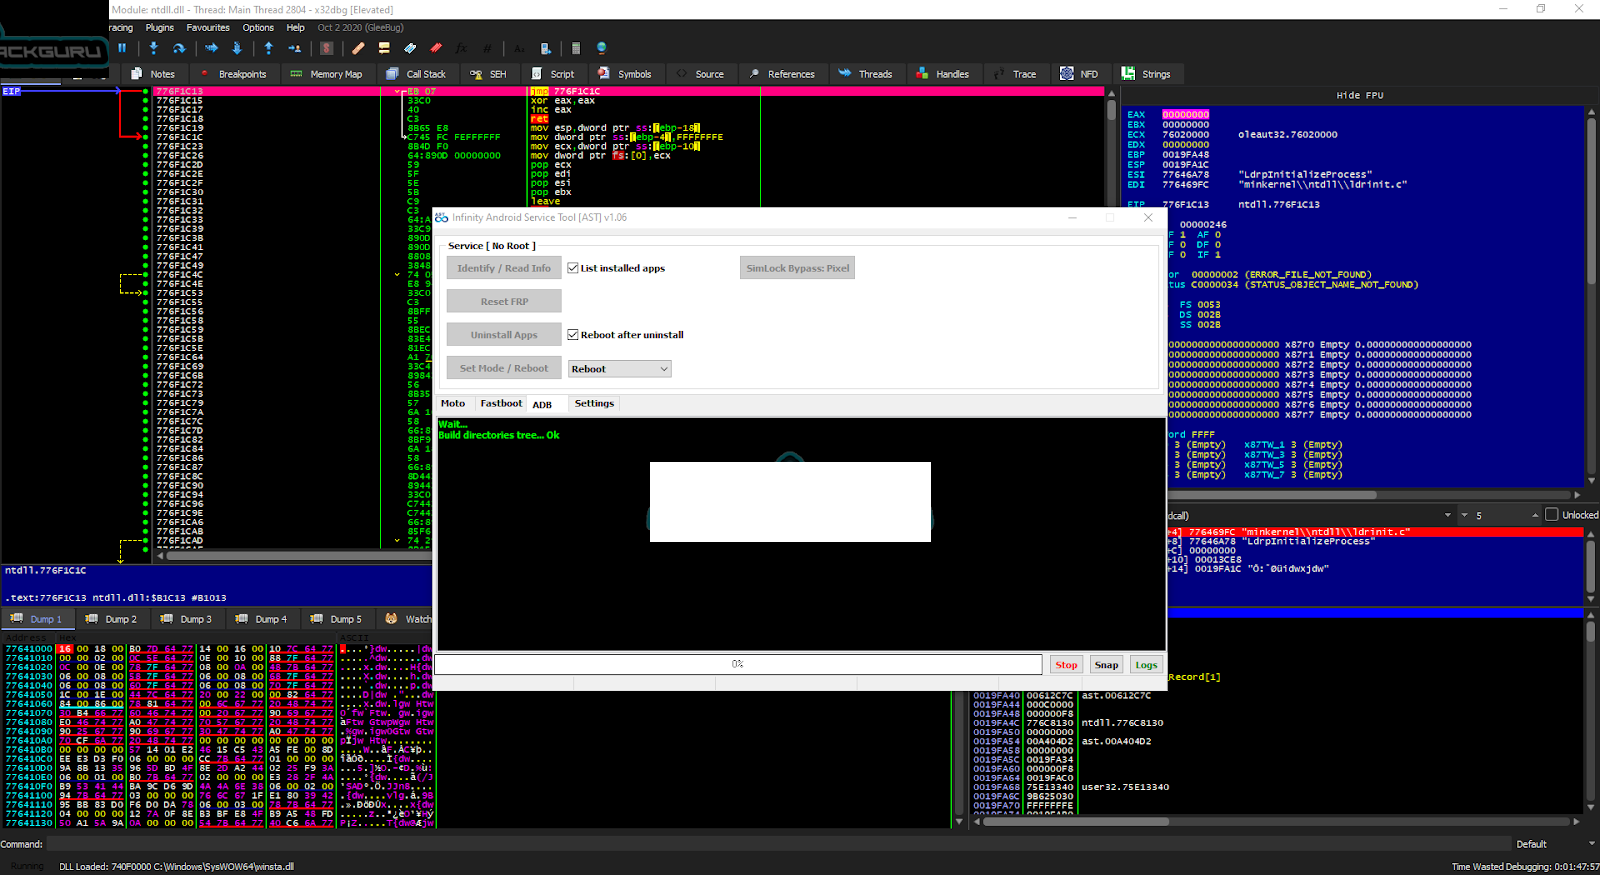The height and width of the screenshot is (875, 1600).
Task: Open the Help menu
Action: click(296, 28)
